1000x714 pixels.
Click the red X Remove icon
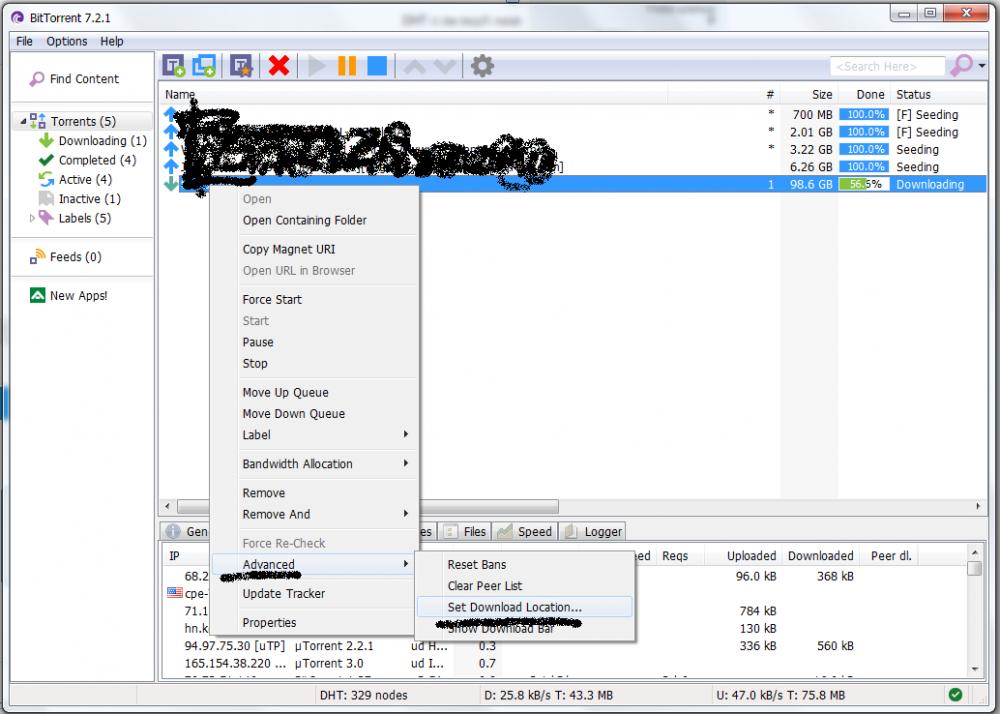(279, 66)
